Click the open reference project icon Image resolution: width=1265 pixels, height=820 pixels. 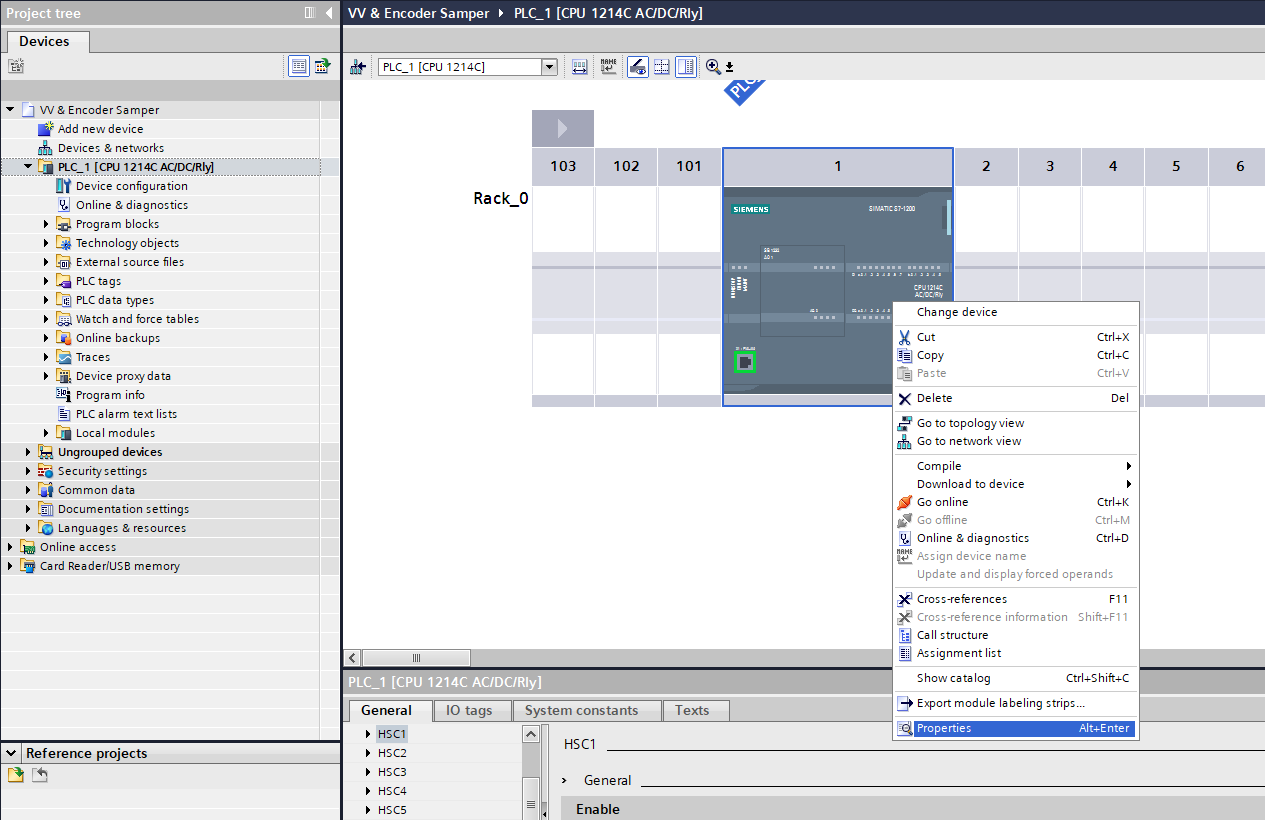16,775
